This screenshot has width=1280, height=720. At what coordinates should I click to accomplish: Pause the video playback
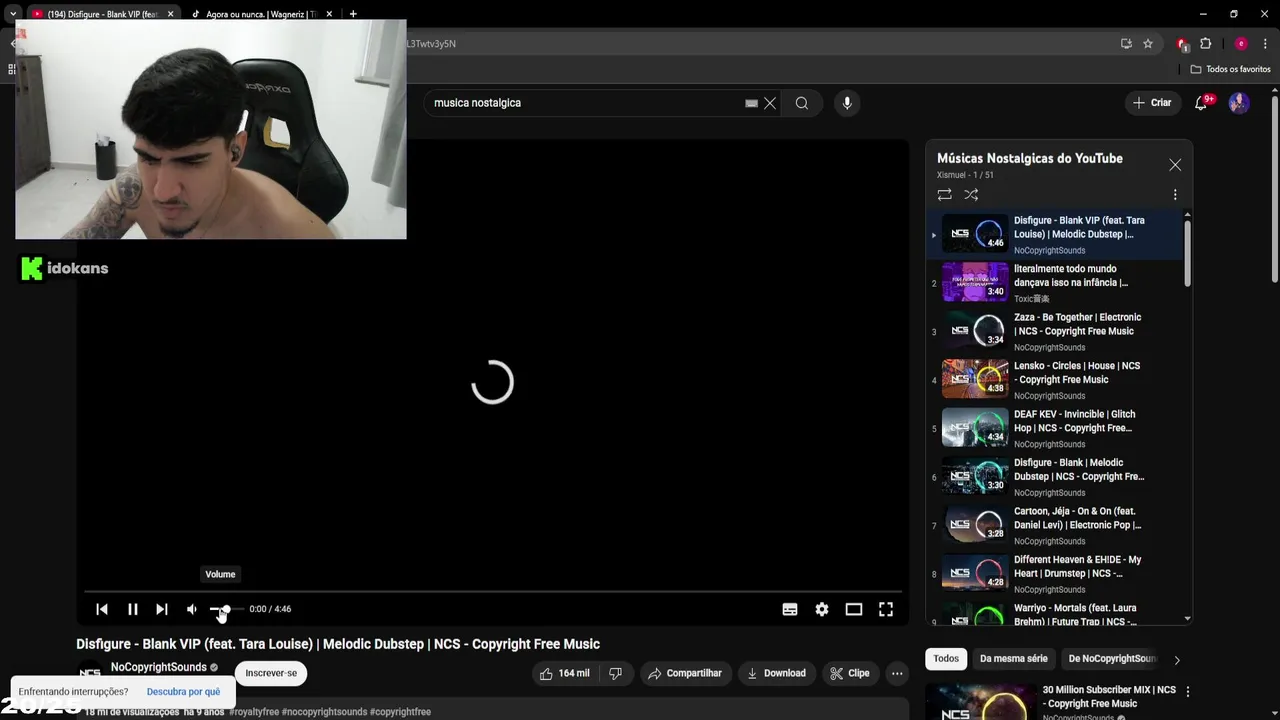click(x=132, y=609)
